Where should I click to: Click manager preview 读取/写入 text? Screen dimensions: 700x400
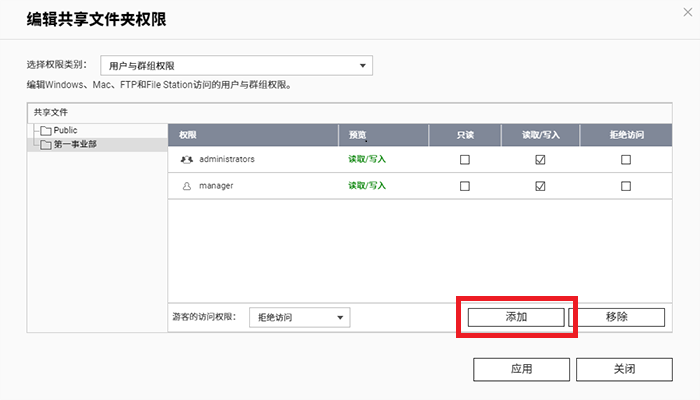(x=367, y=186)
